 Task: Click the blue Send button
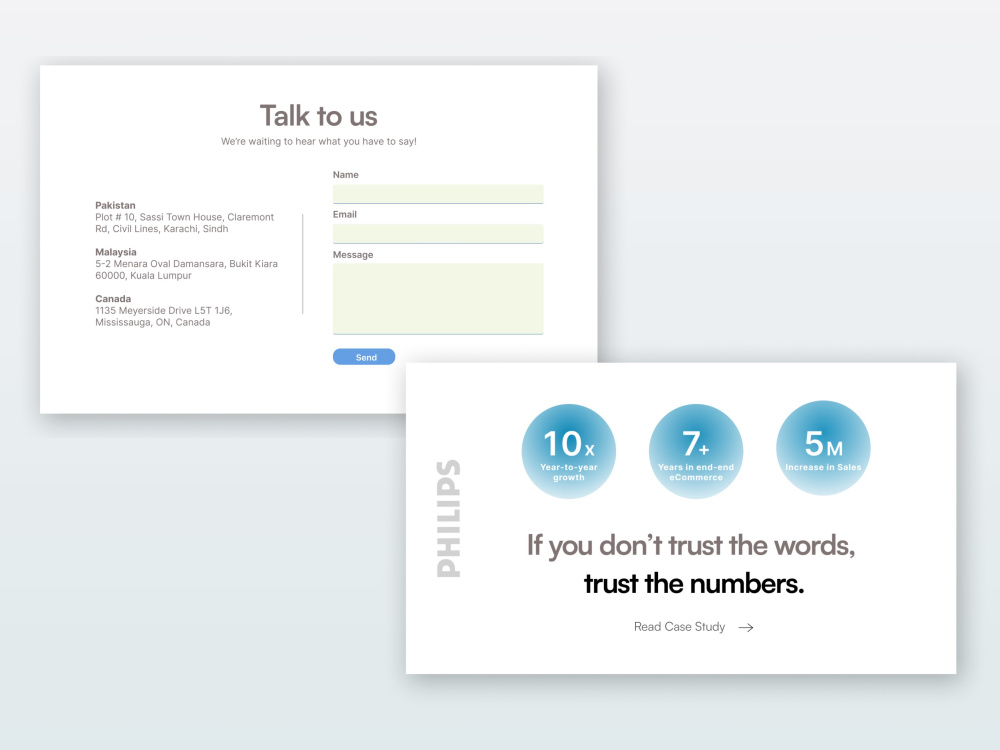[364, 357]
